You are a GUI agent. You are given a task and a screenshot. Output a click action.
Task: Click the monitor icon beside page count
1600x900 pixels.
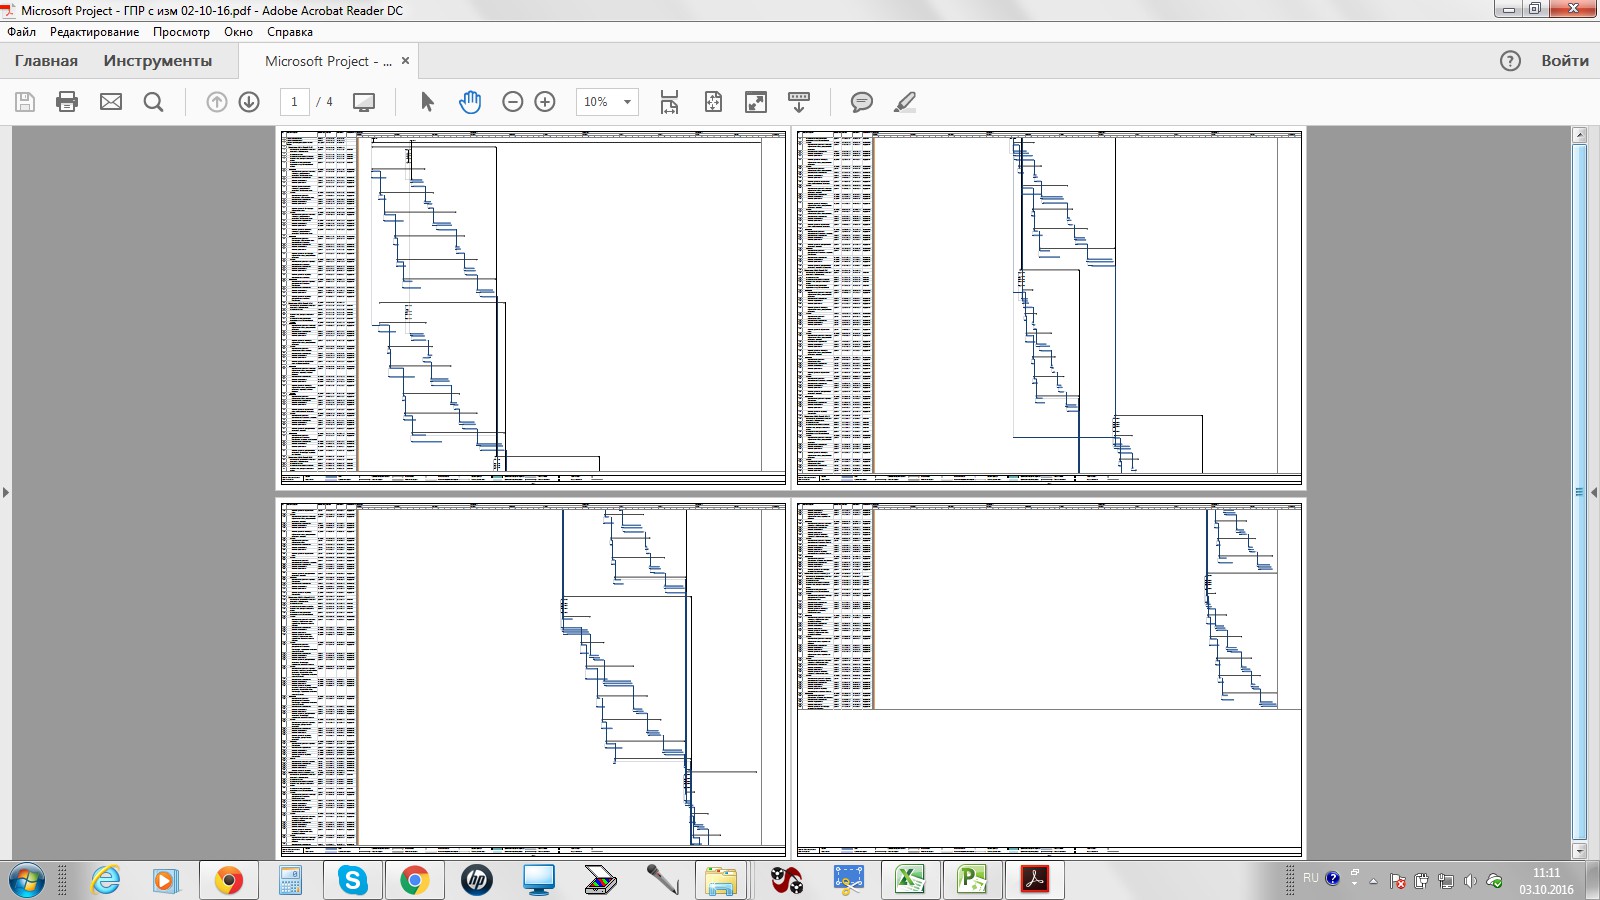364,102
